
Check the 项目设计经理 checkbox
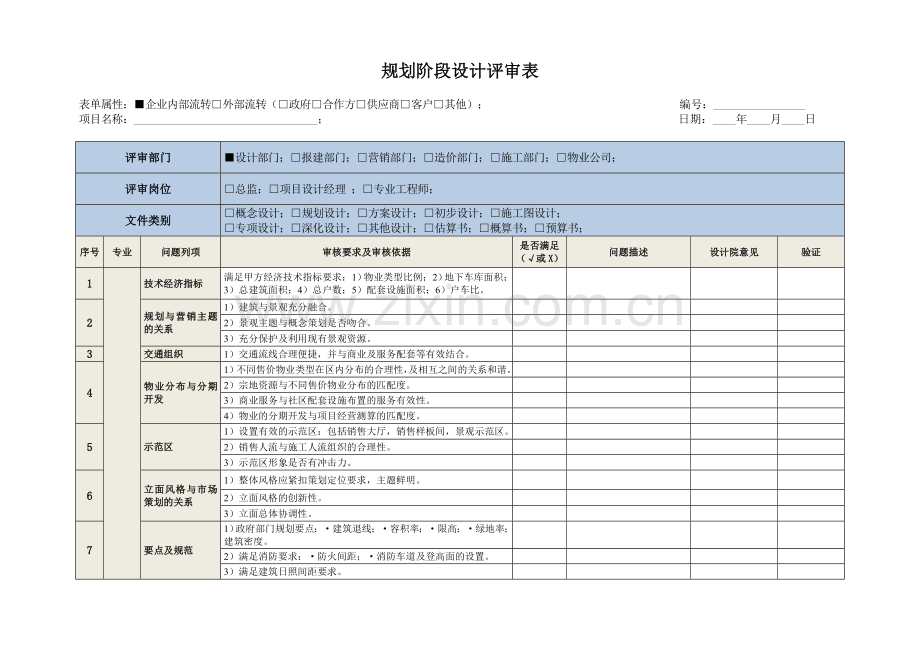pos(274,189)
